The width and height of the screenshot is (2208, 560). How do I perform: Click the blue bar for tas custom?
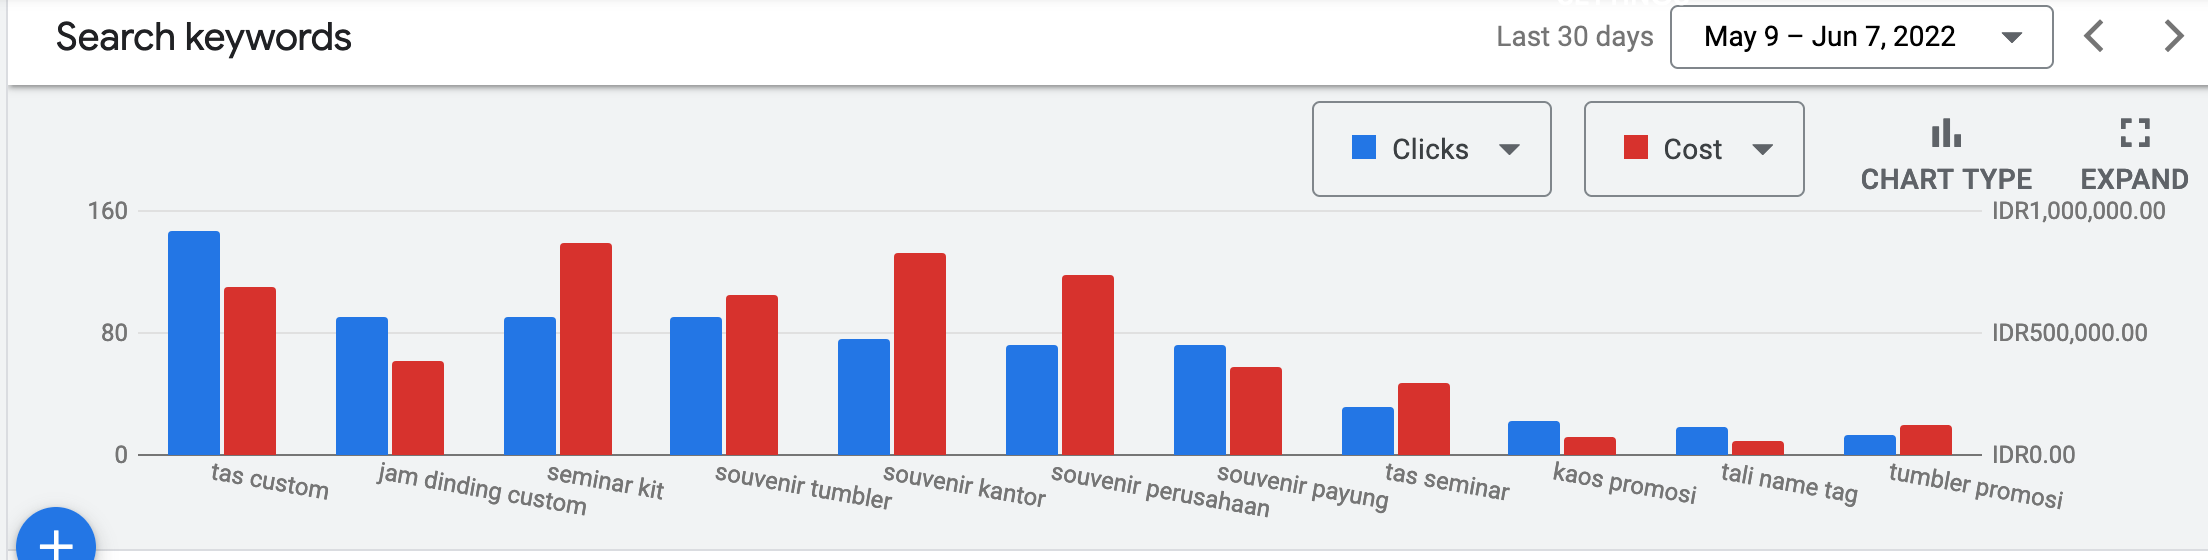point(194,343)
